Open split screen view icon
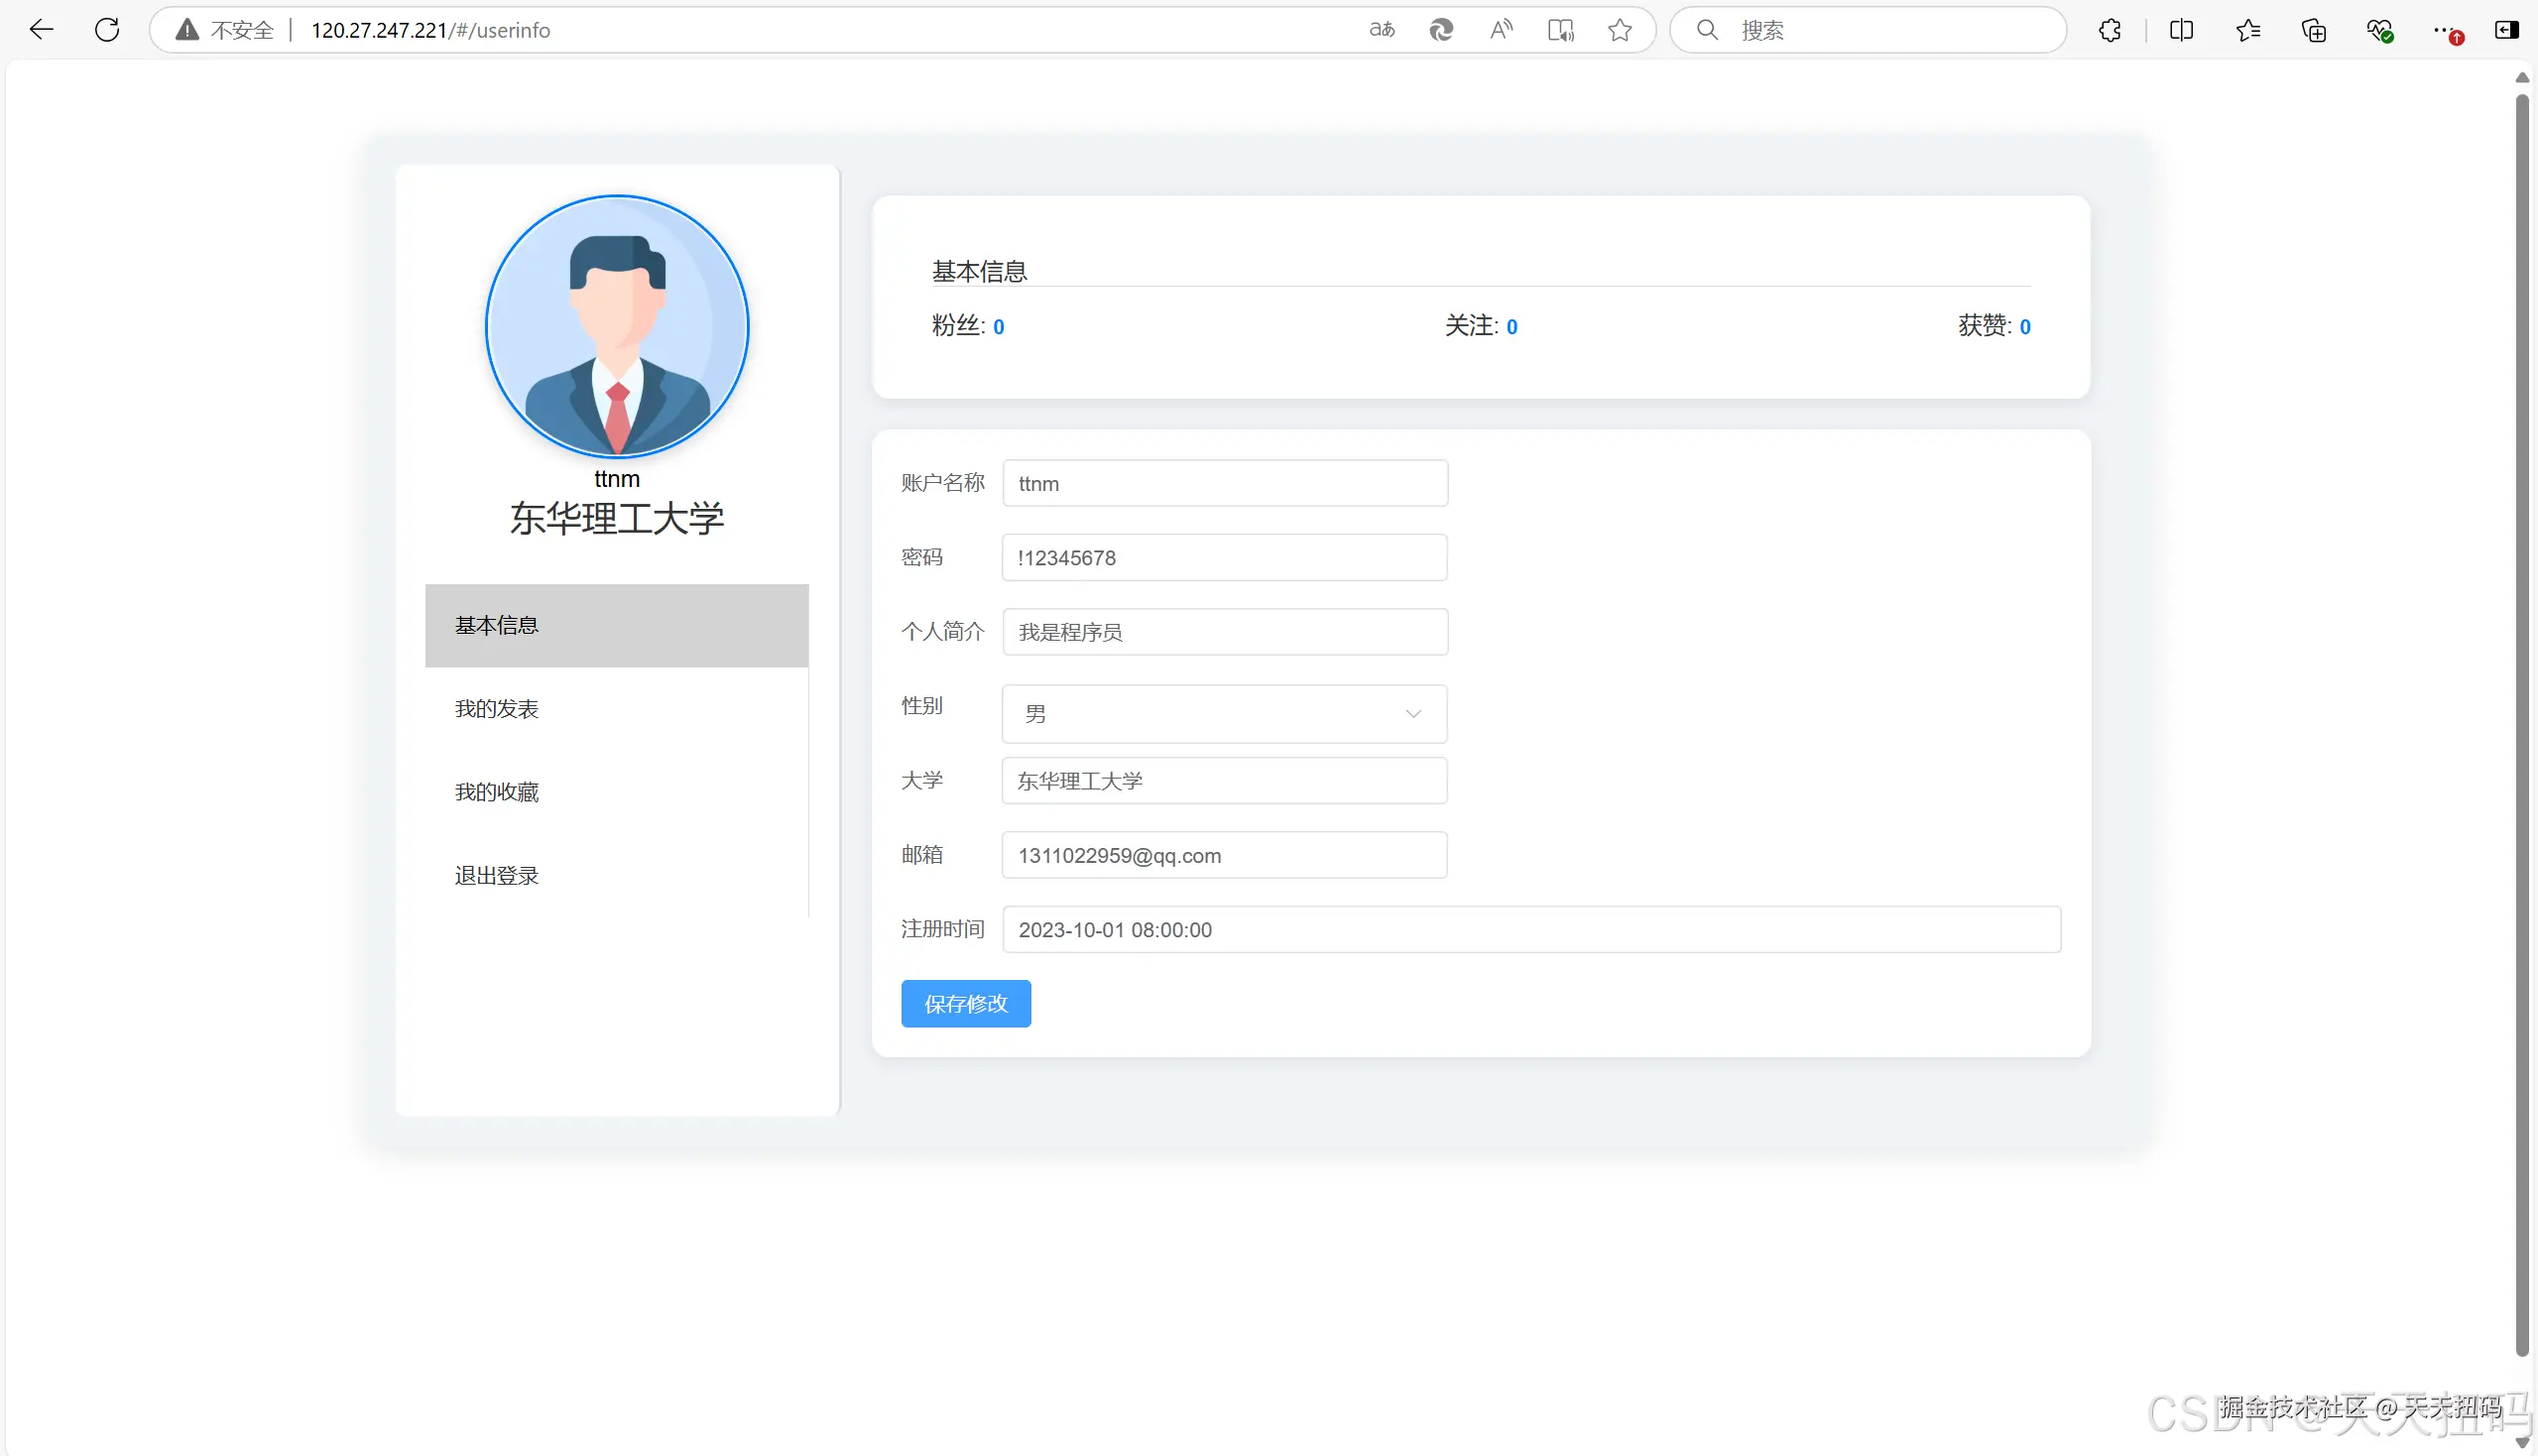Screen dimensions: 2538x1456 tap(2181, 30)
